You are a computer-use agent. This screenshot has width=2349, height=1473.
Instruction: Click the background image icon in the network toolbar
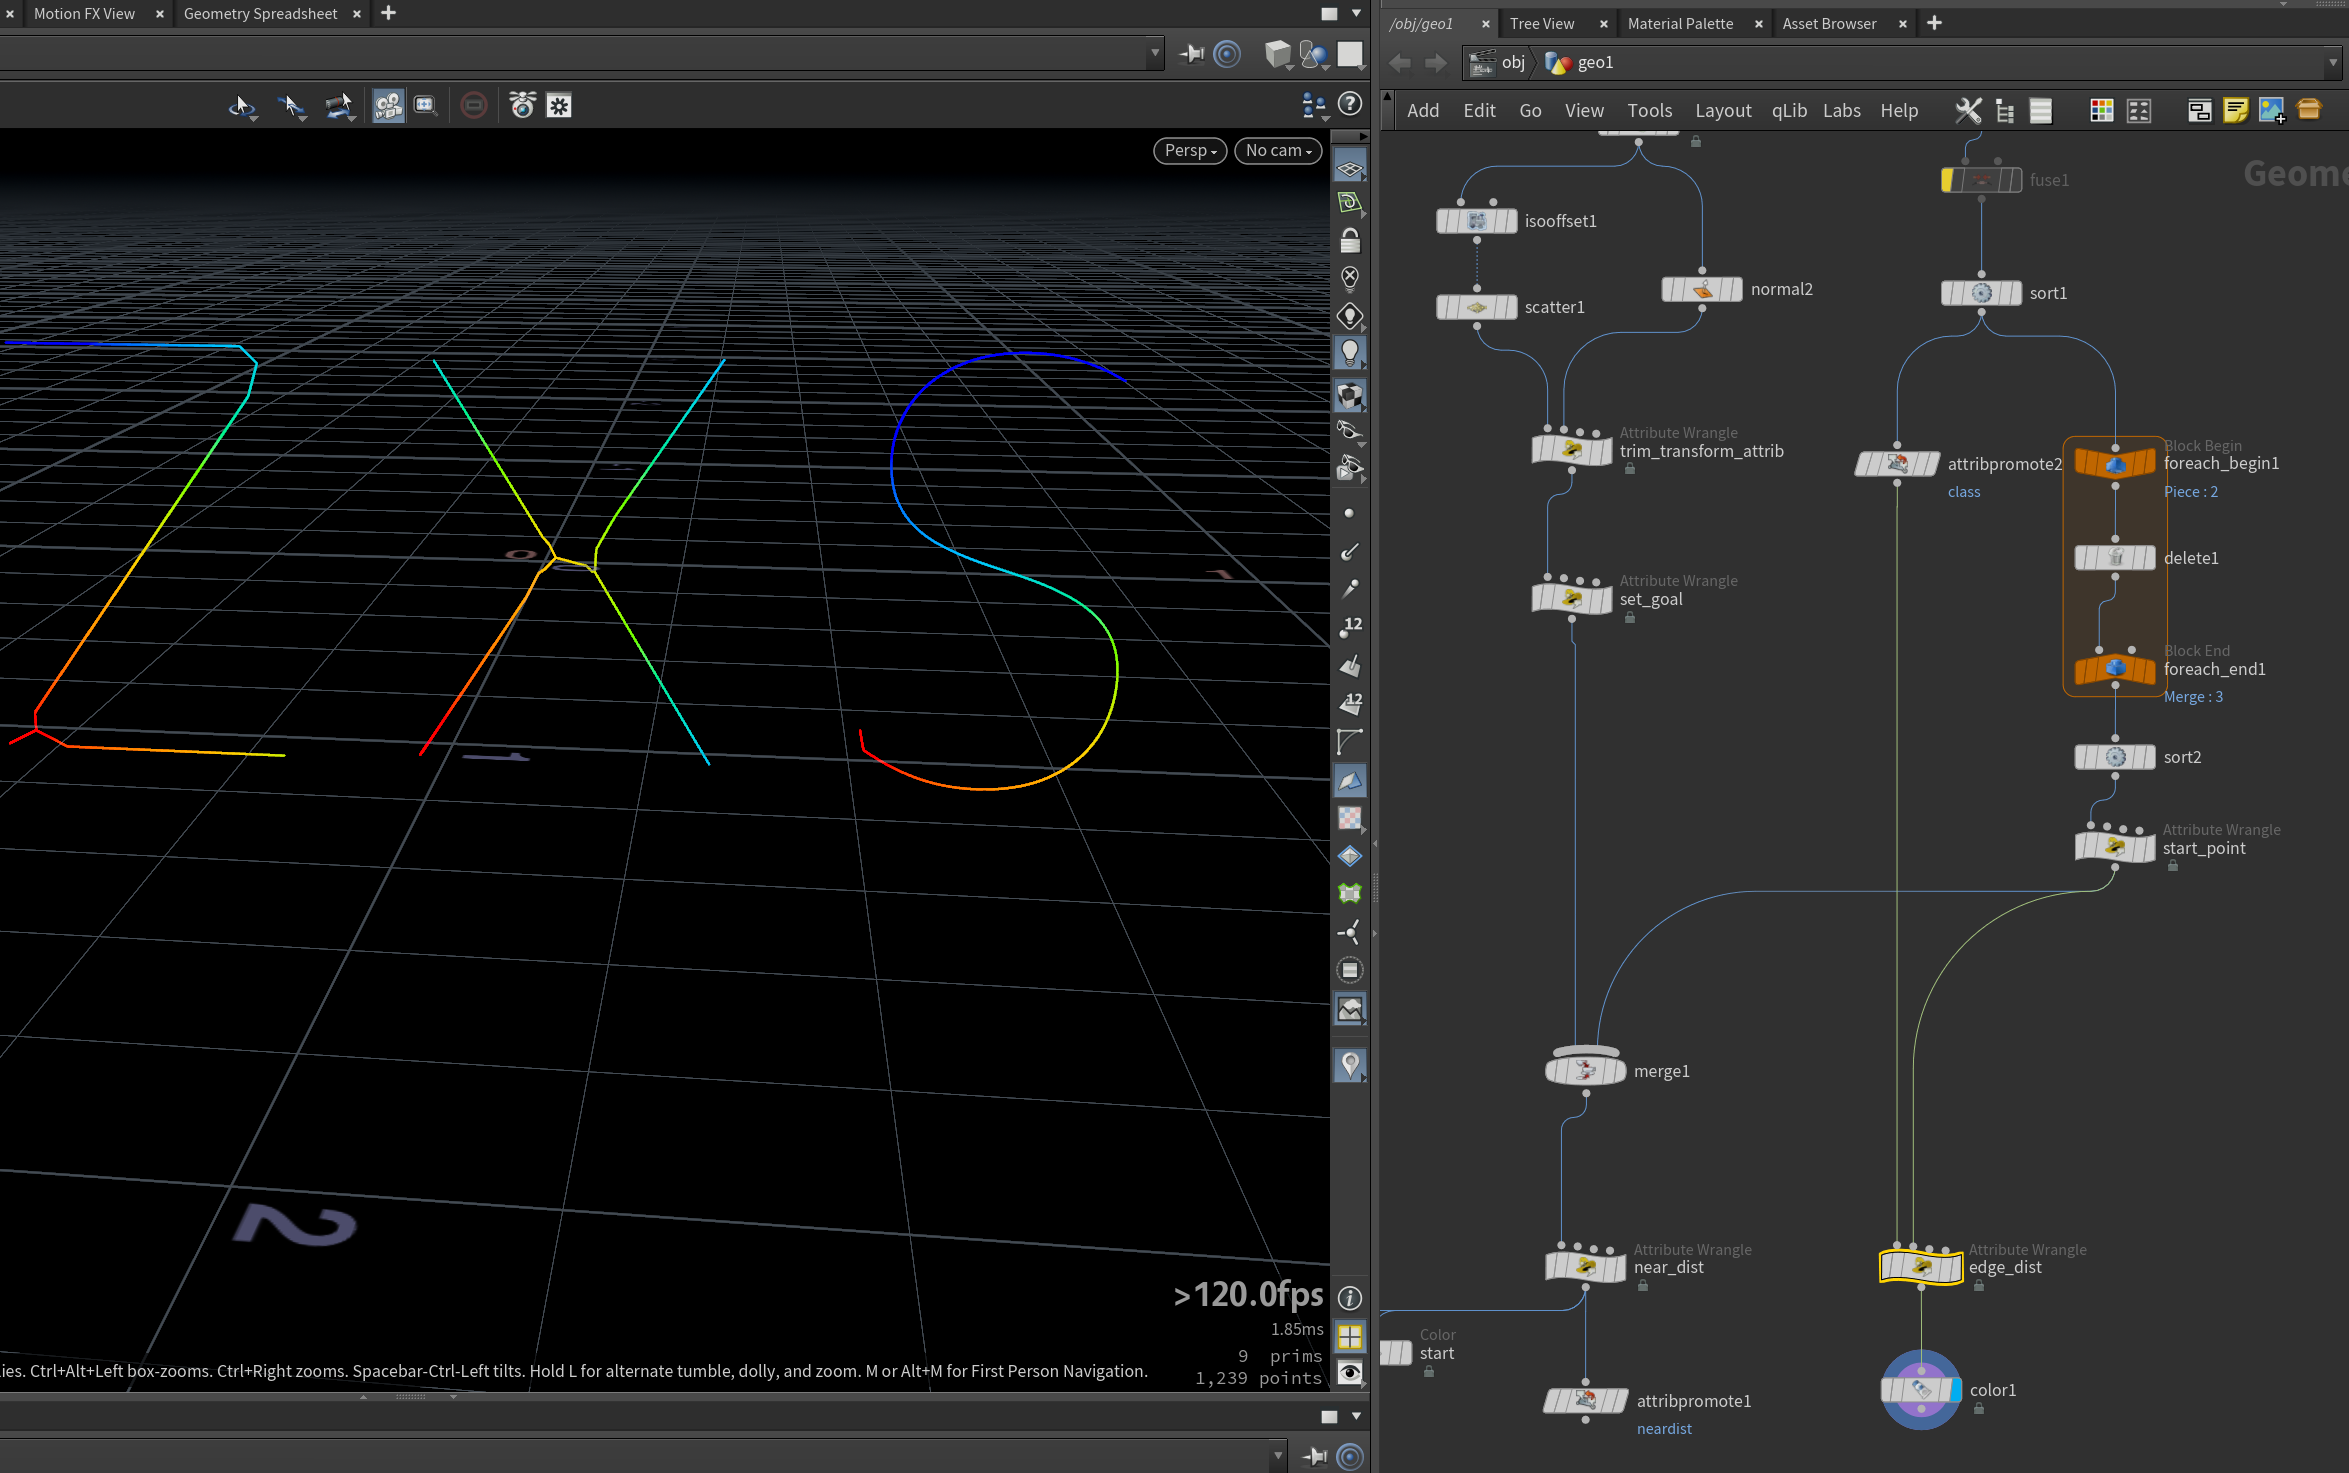click(2272, 110)
